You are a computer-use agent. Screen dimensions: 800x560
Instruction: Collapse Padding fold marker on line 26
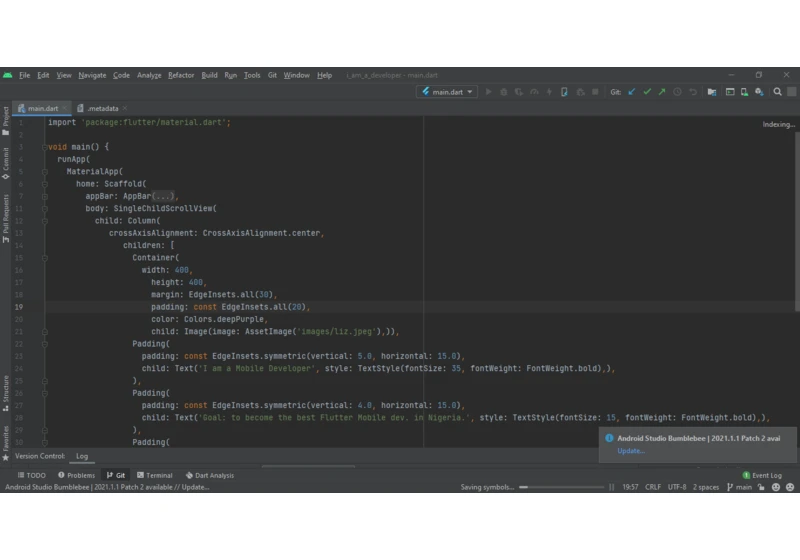[44, 393]
